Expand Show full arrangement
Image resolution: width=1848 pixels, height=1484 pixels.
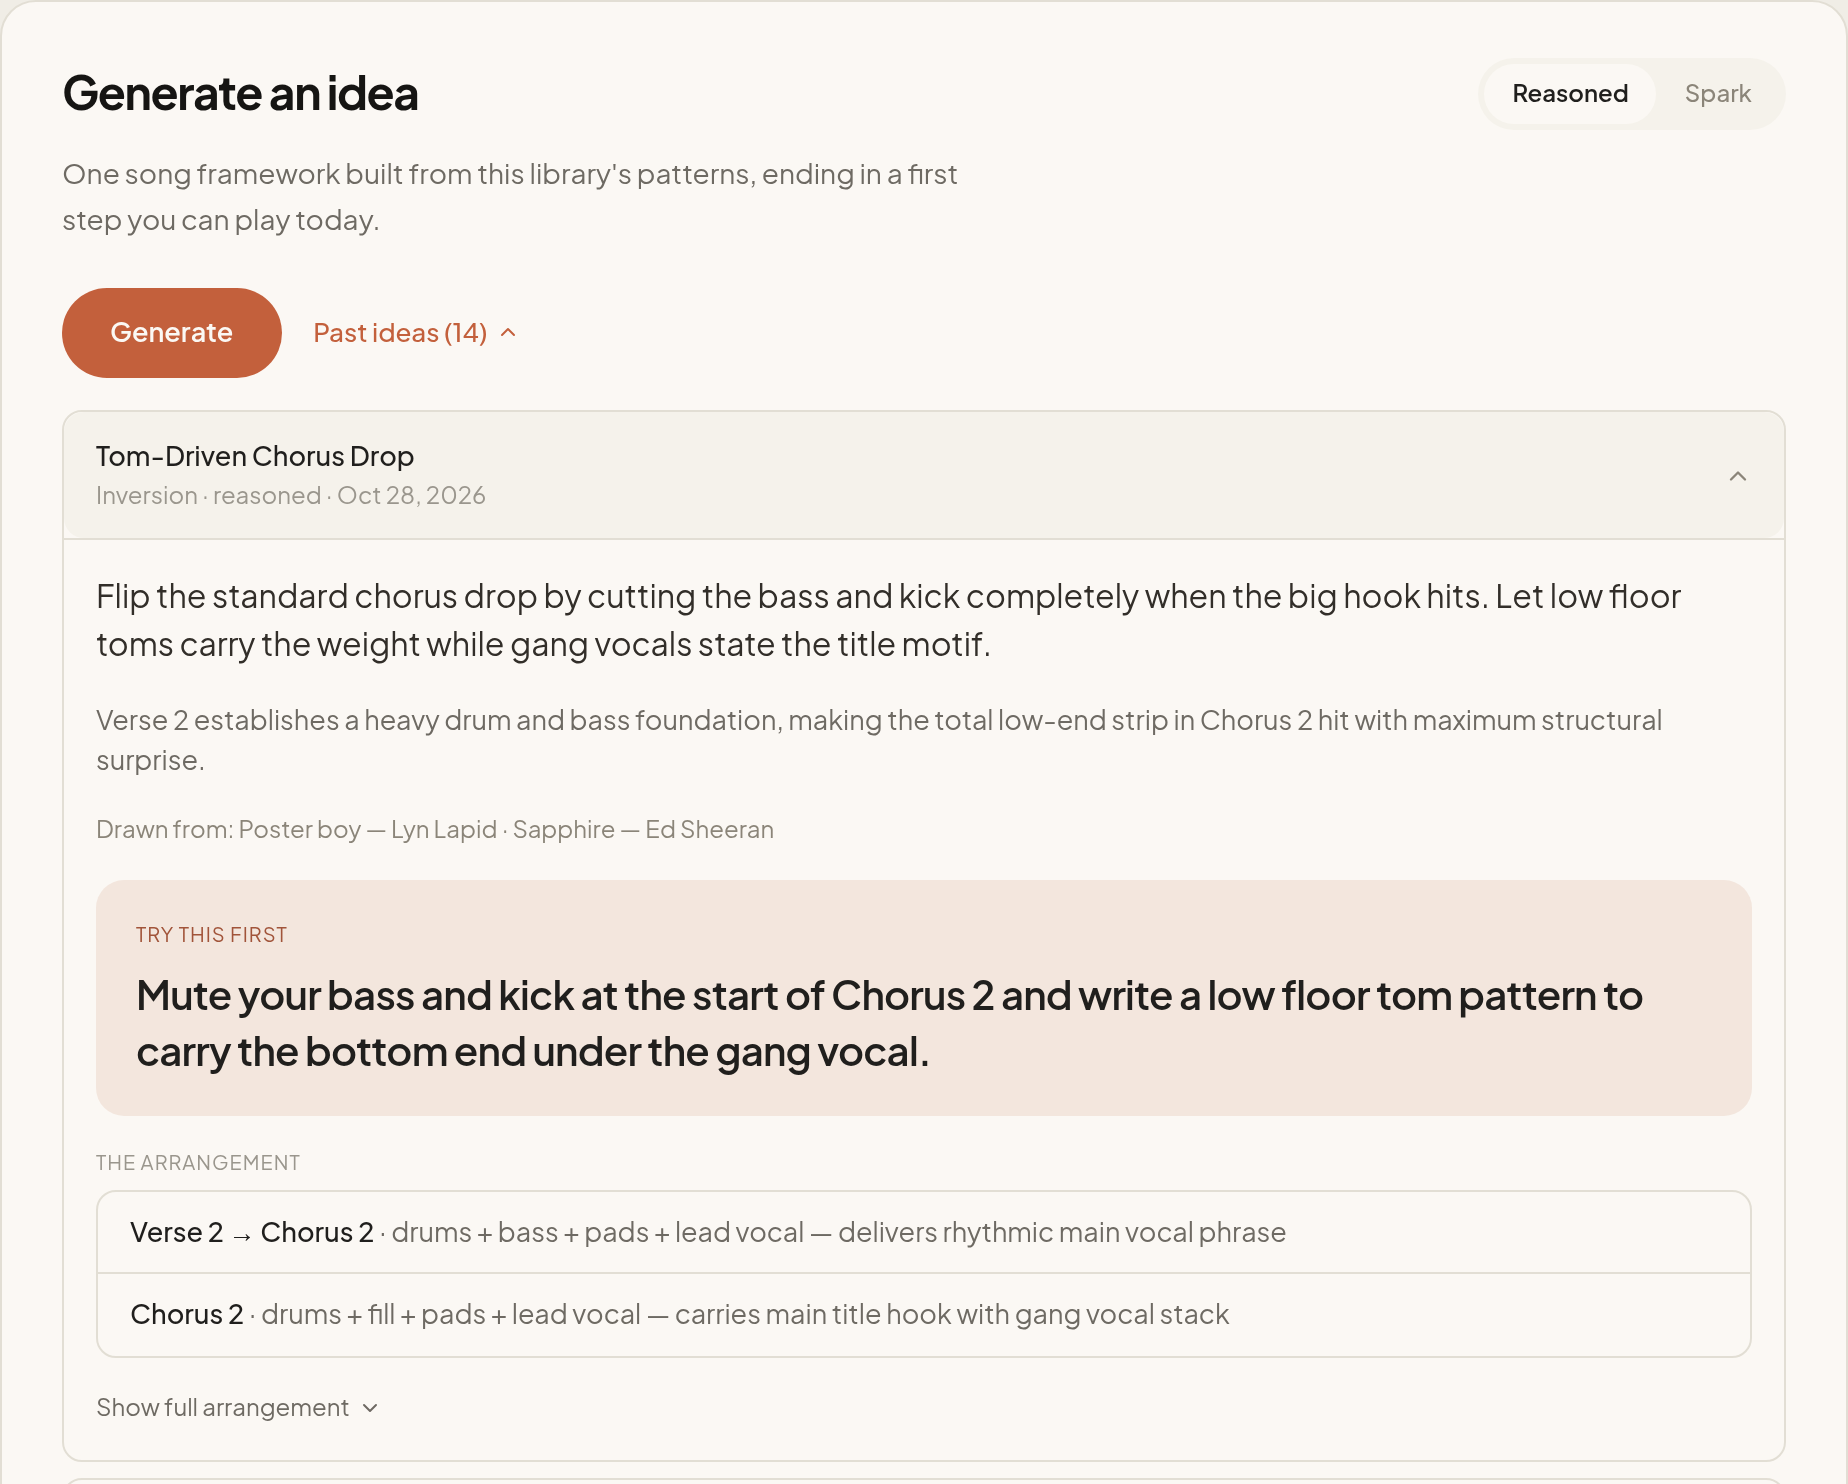pos(238,1408)
